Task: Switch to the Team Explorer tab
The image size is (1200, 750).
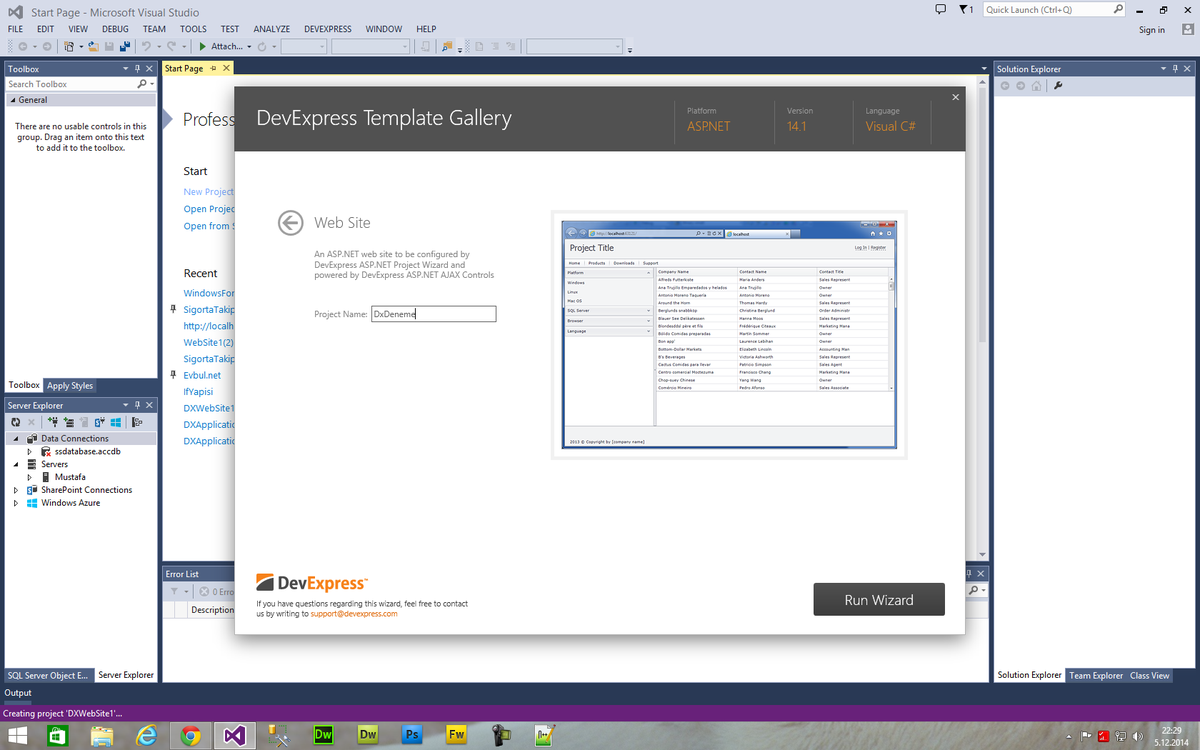Action: point(1096,675)
